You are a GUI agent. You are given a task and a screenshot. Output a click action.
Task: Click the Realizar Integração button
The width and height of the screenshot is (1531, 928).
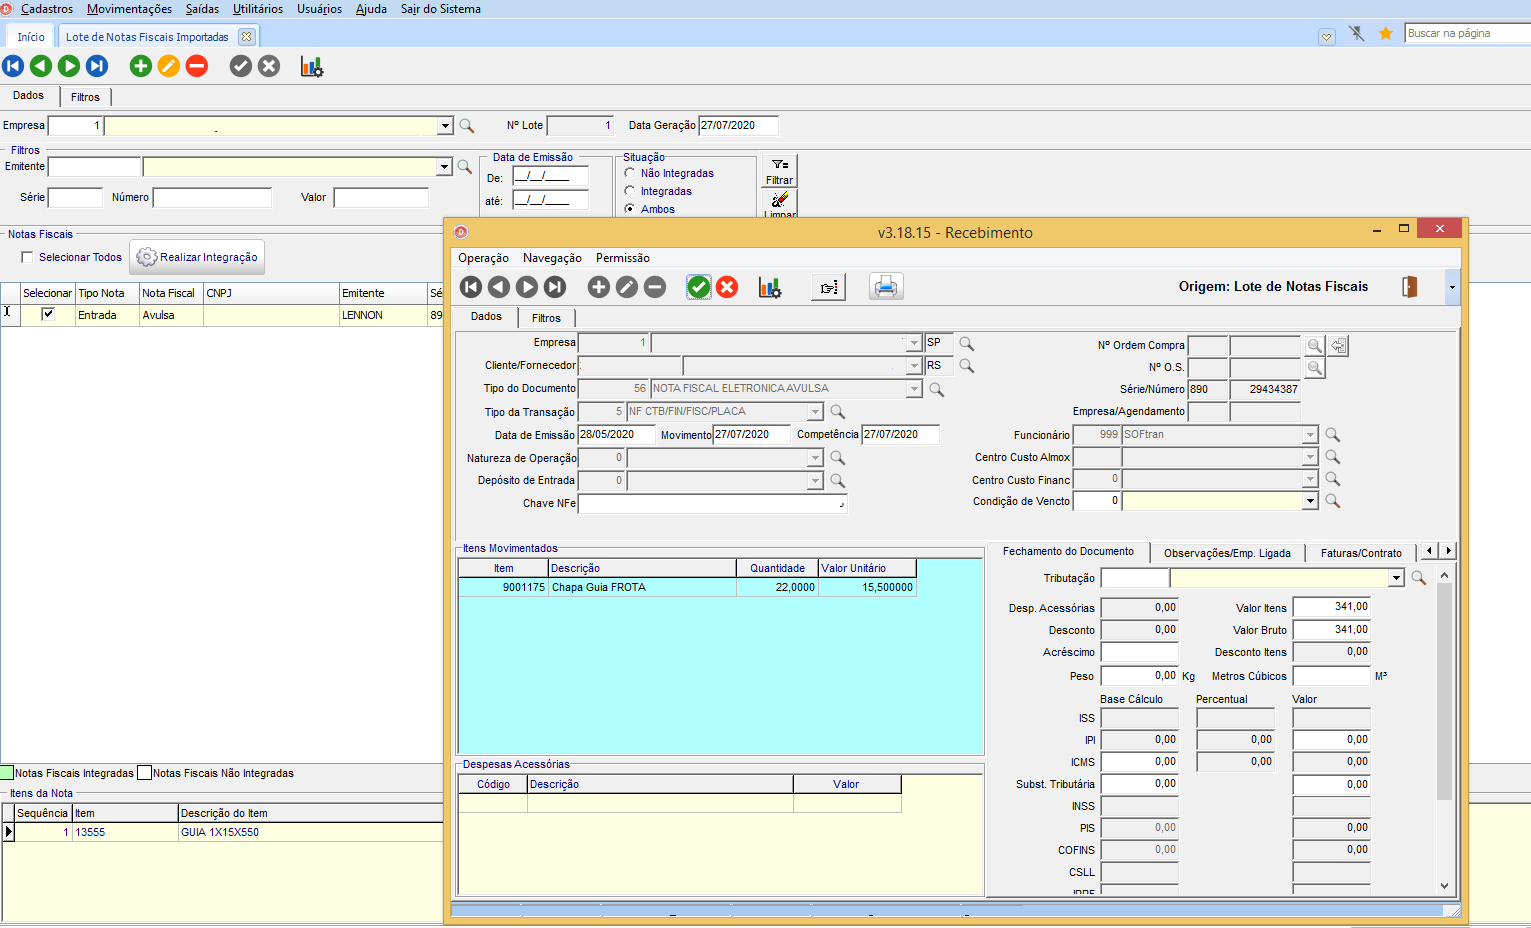point(197,257)
